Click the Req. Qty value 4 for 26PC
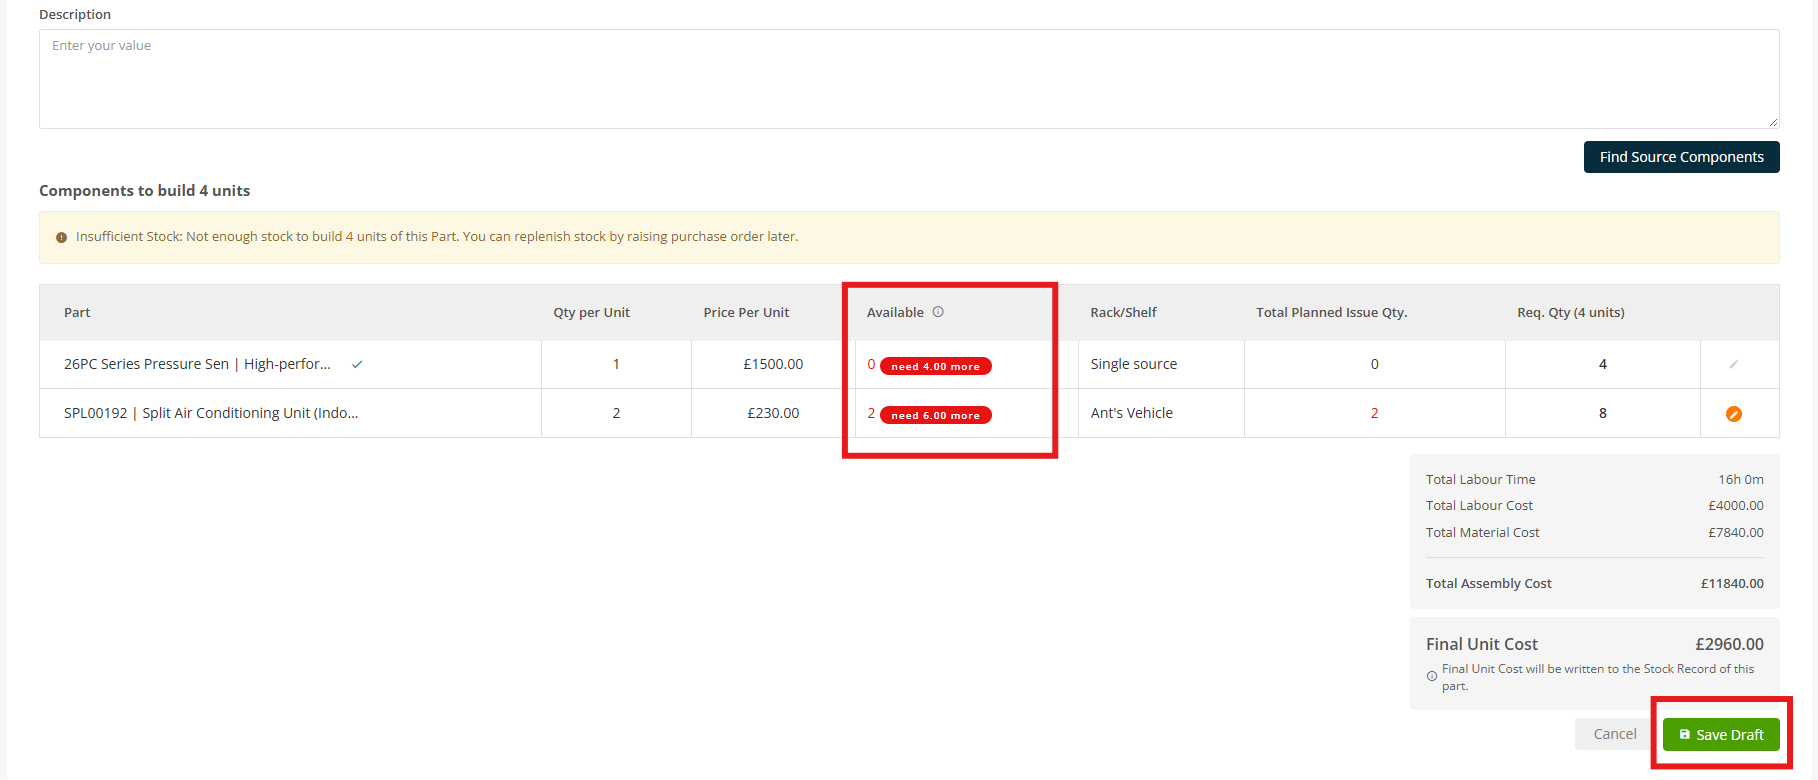Screen dimensions: 1818x780 click(x=1603, y=364)
